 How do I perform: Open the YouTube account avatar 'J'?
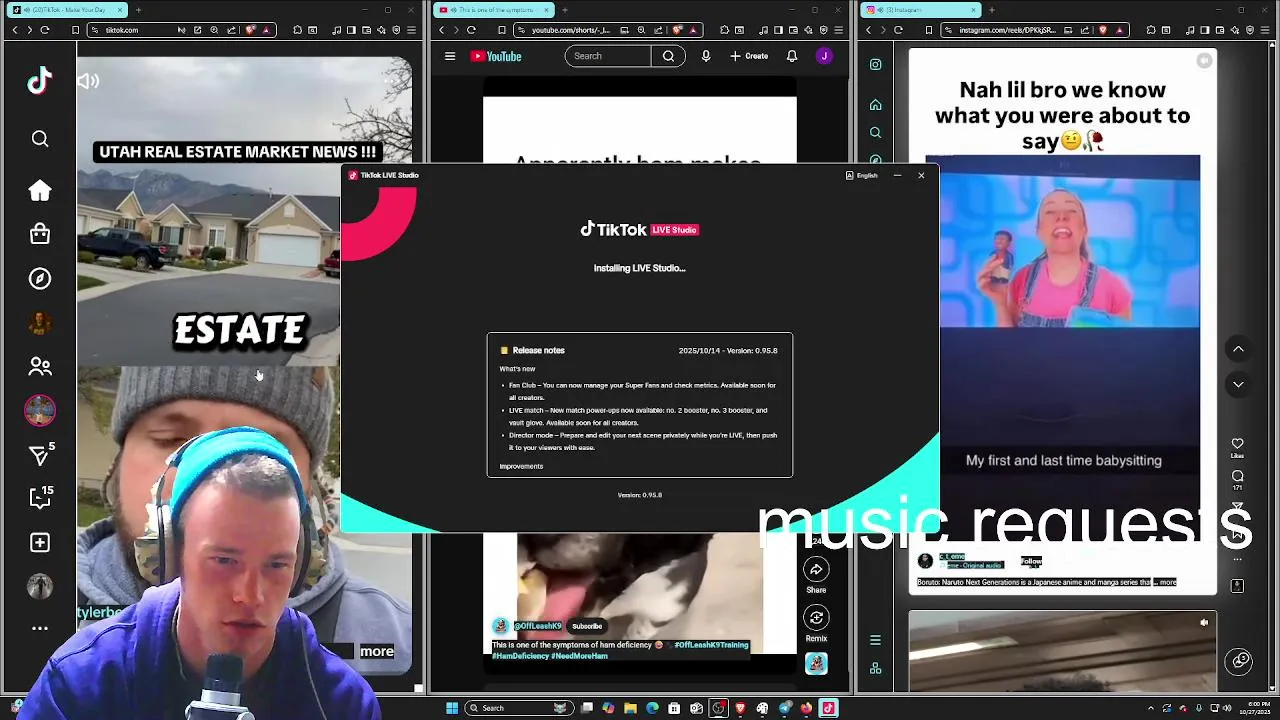pos(824,56)
